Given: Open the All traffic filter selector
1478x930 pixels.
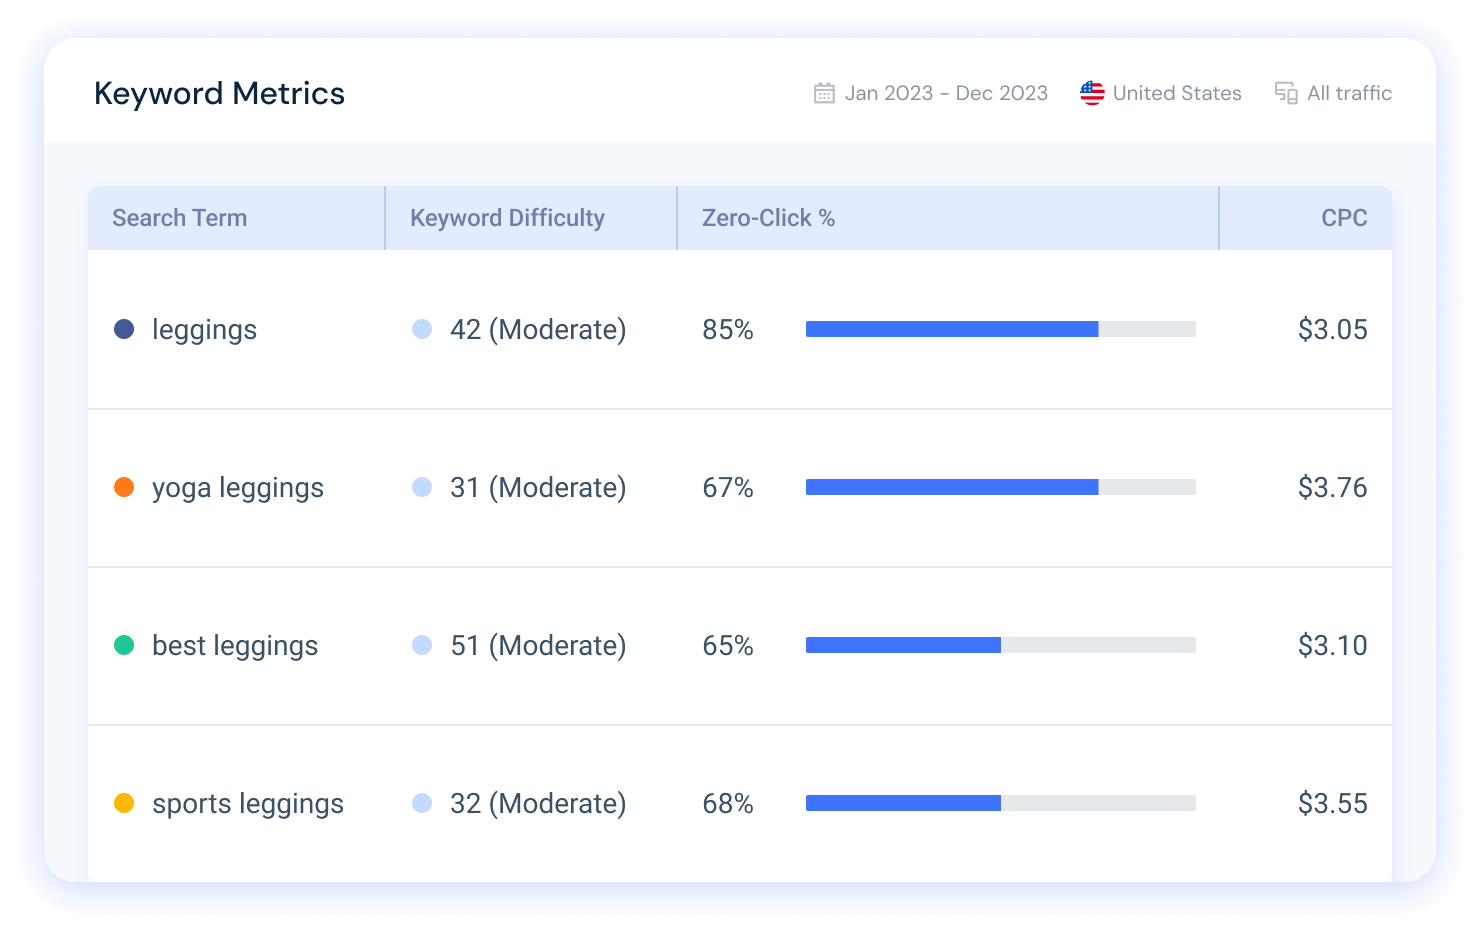Looking at the screenshot, I should click(x=1350, y=92).
